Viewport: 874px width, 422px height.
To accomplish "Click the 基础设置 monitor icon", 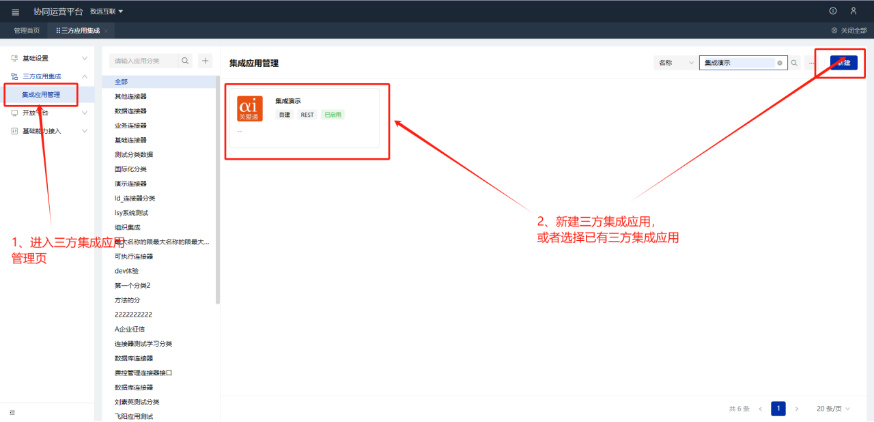I will 14,58.
